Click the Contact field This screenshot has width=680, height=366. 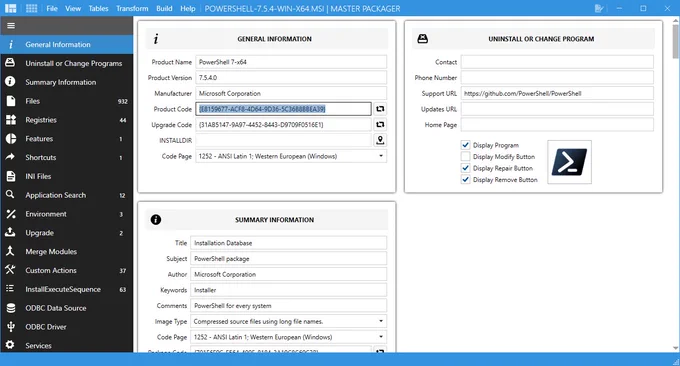click(557, 62)
